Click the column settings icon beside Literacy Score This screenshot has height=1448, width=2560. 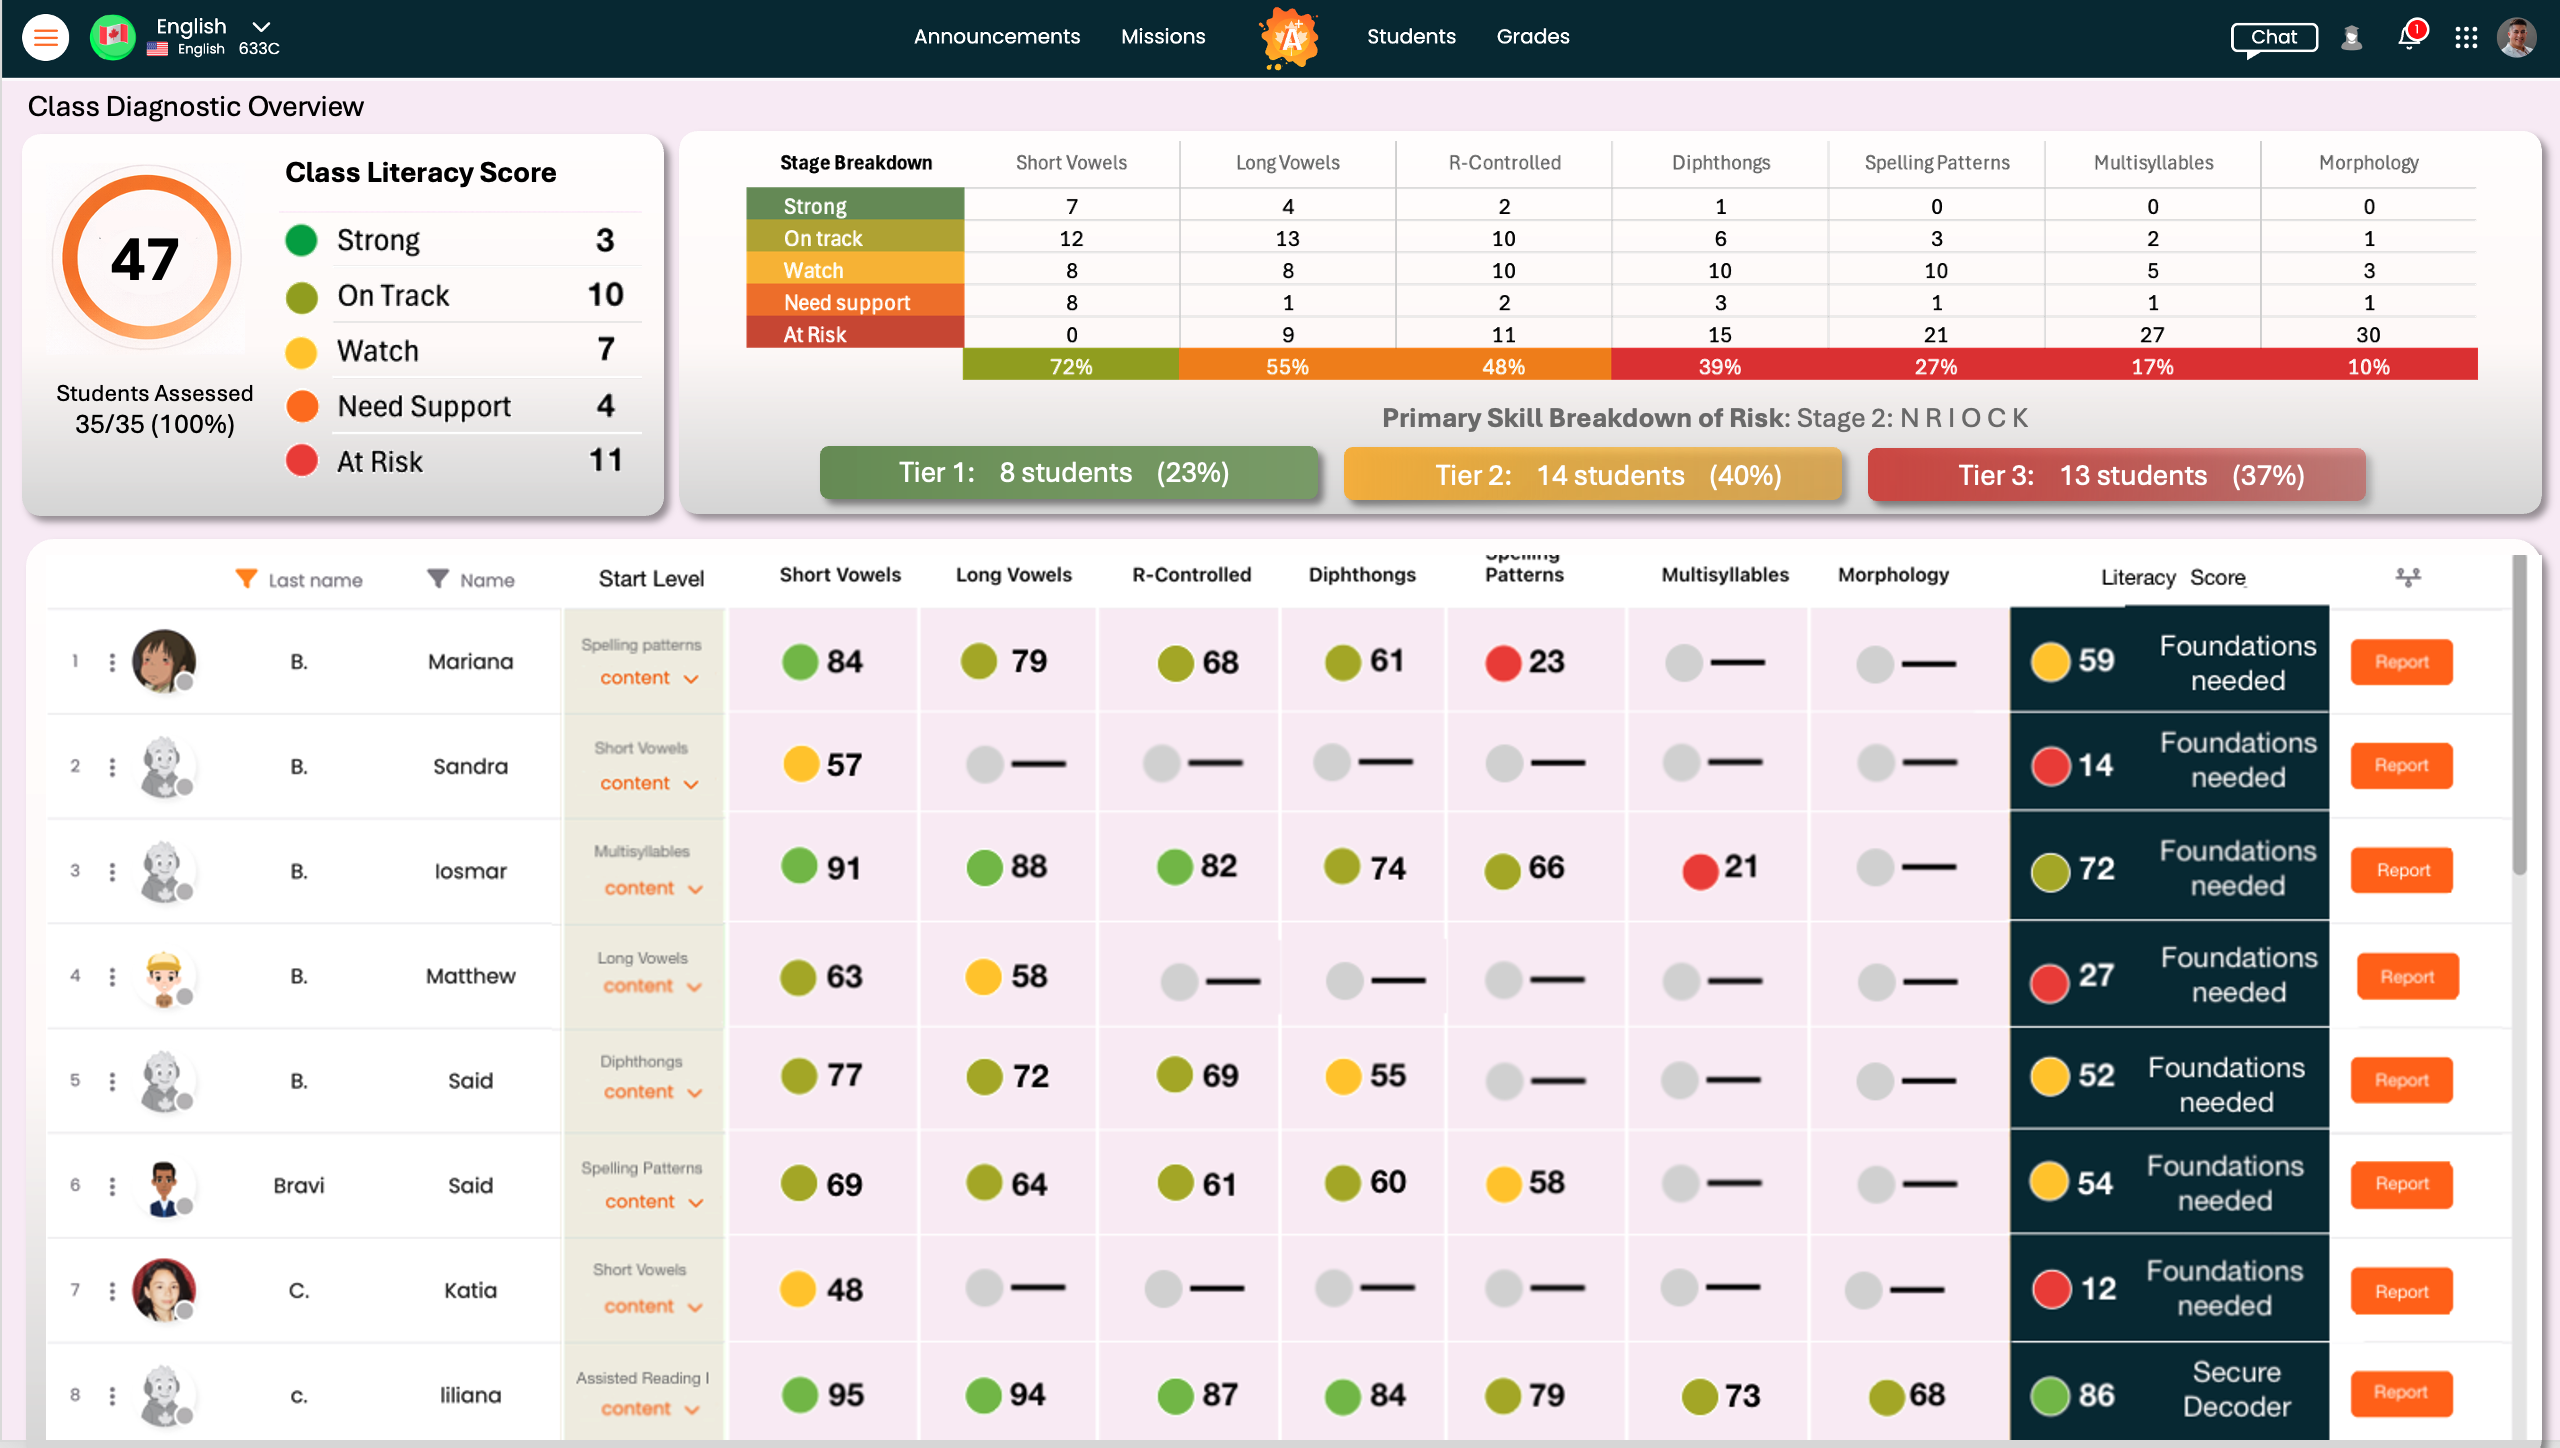pos(2408,577)
